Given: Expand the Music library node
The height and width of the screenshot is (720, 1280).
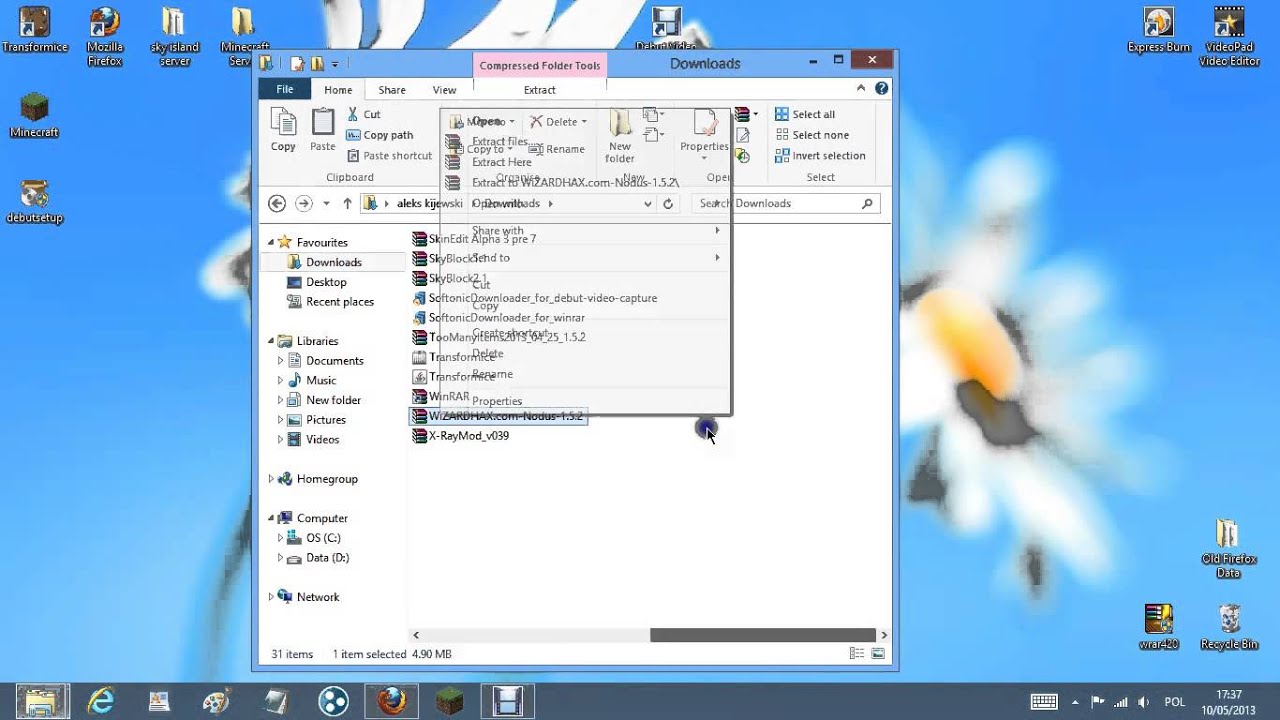Looking at the screenshot, I should [x=280, y=381].
